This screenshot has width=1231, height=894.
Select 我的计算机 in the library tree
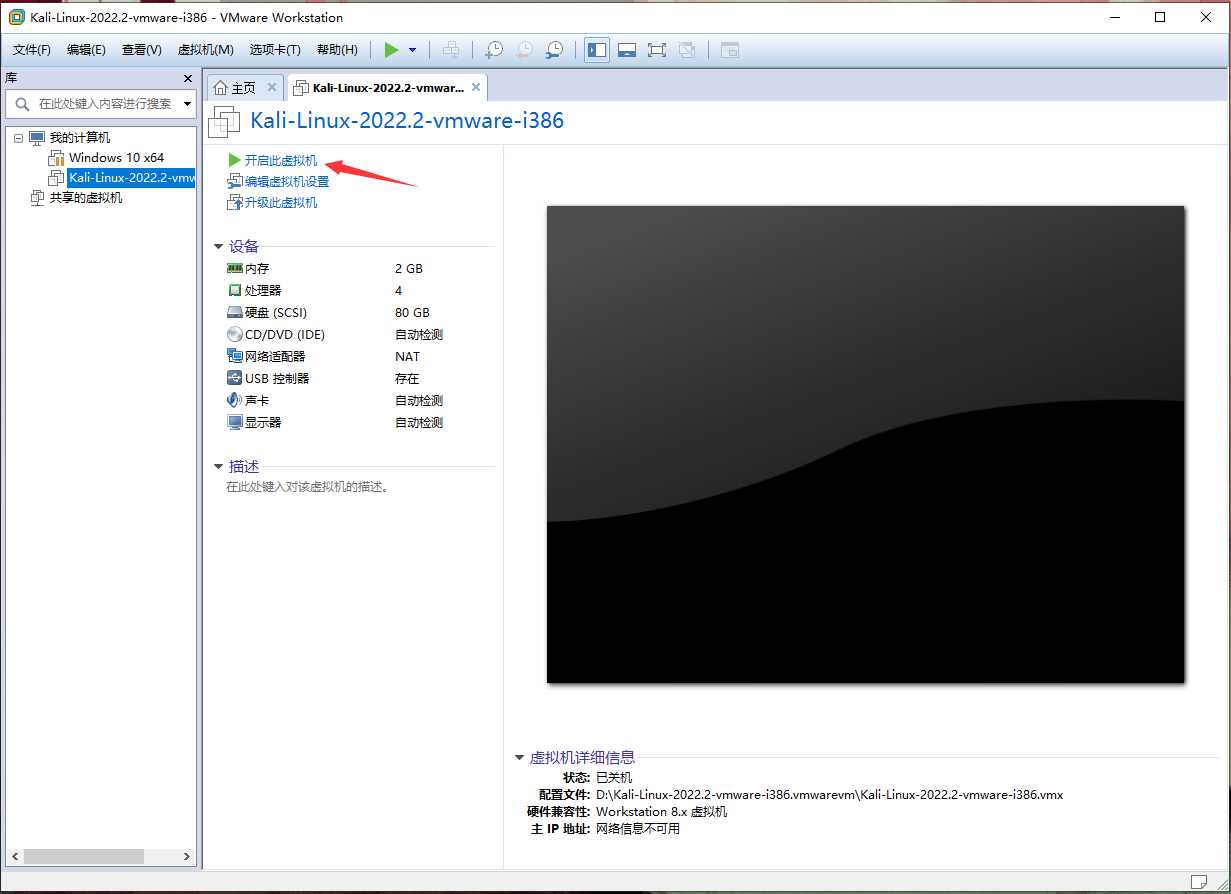click(80, 138)
